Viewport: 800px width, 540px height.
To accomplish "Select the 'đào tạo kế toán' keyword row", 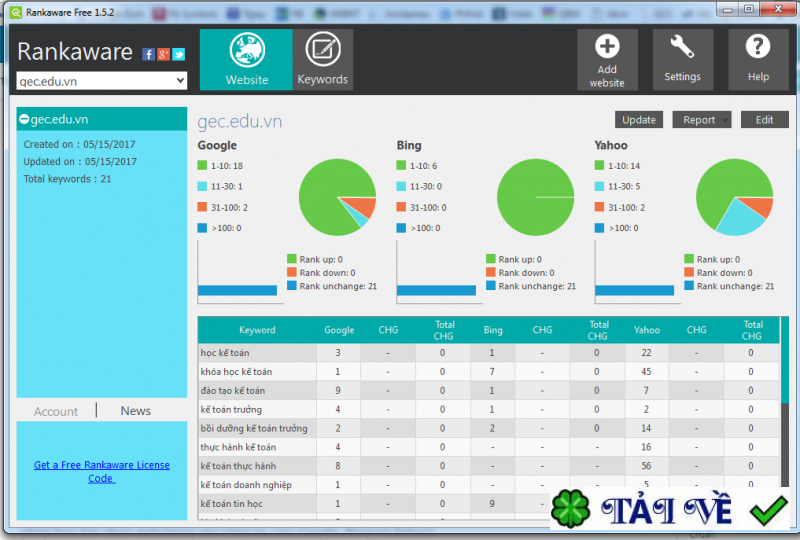I will [489, 390].
